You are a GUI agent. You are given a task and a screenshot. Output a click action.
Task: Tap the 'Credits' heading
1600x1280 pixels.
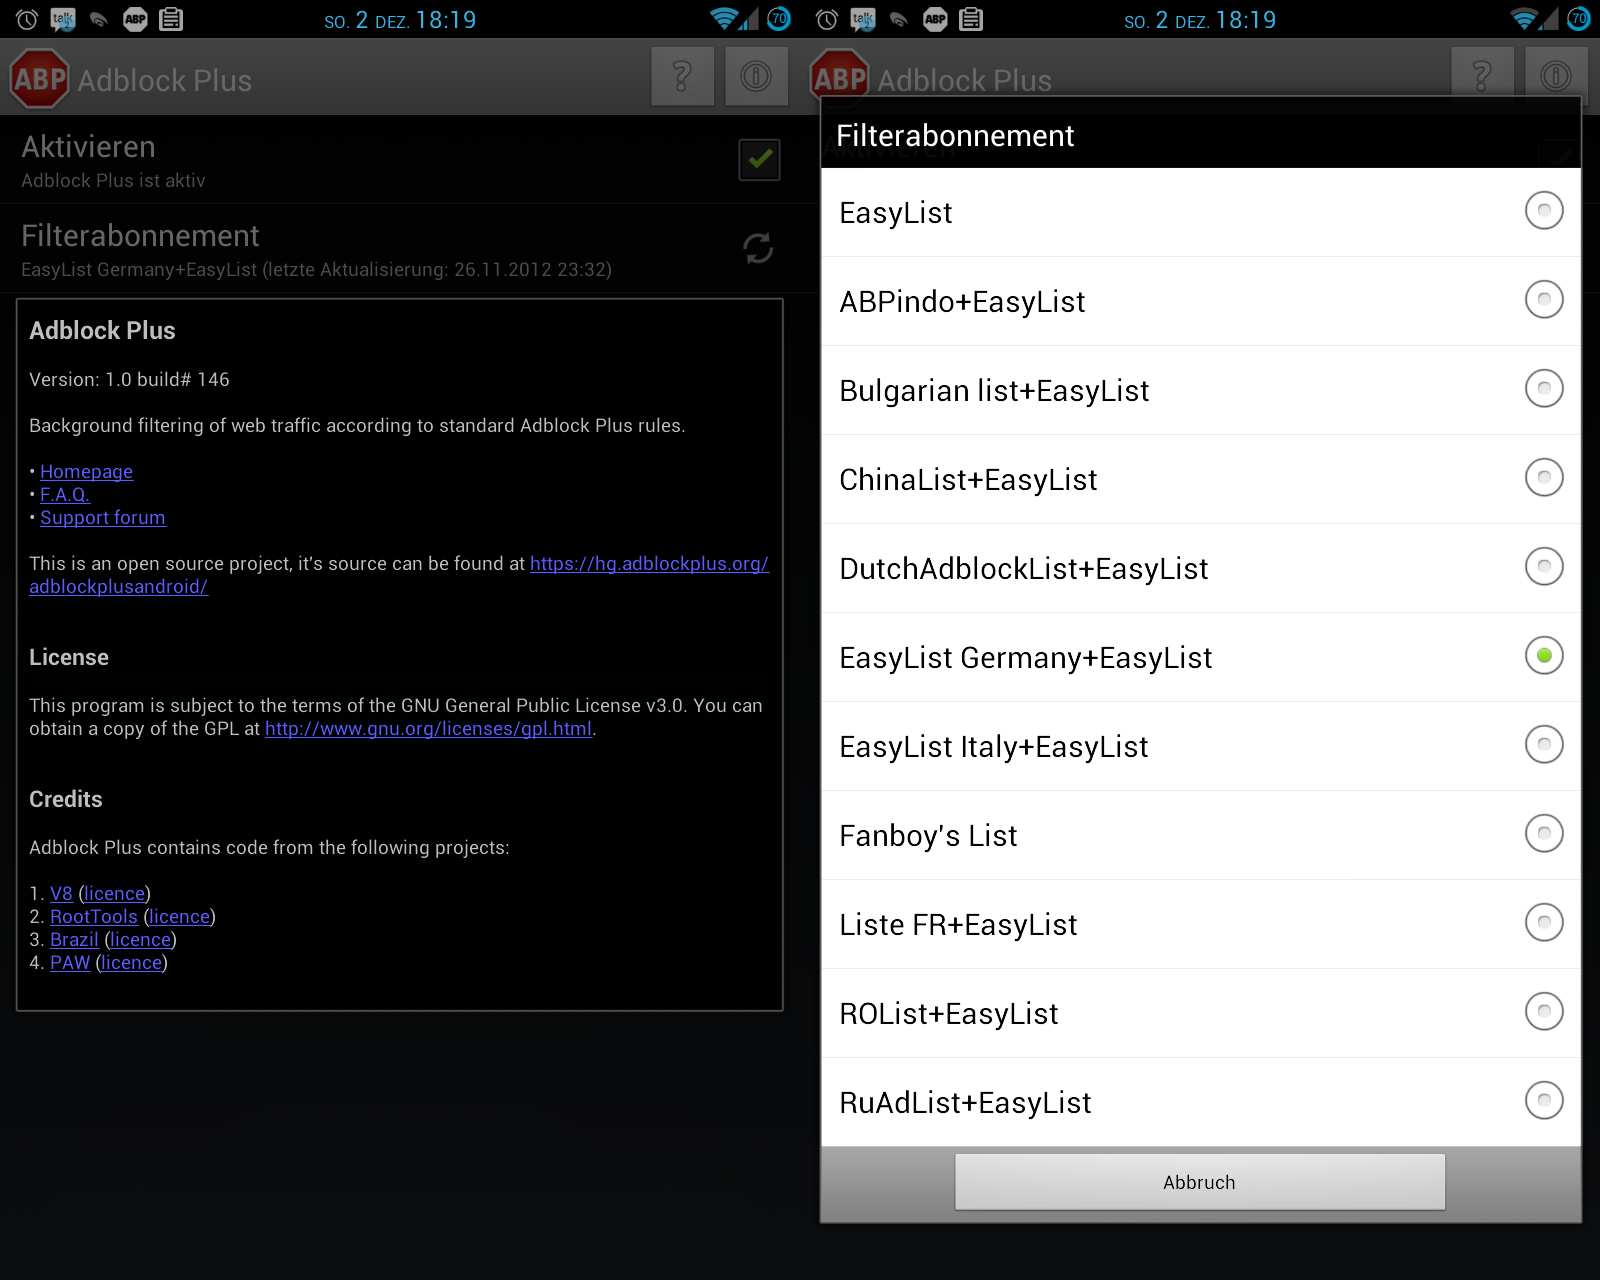pos(66,799)
